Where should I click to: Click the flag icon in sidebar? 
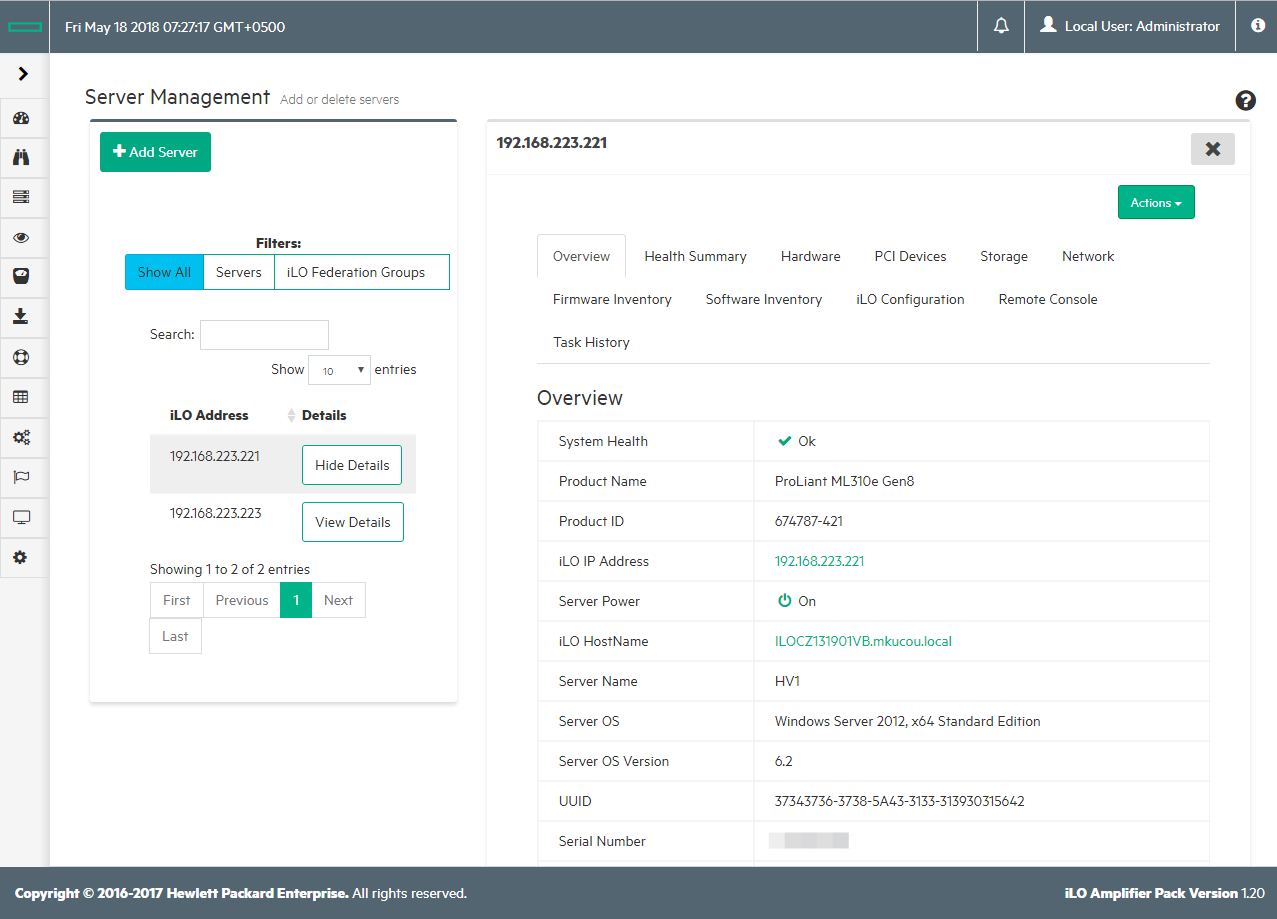tap(21, 477)
